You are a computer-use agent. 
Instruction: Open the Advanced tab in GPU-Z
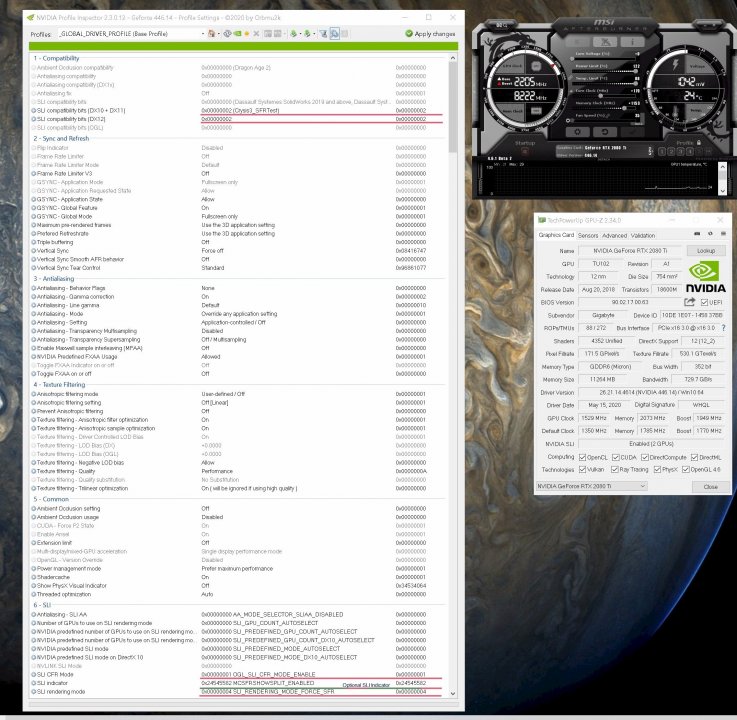(x=614, y=236)
